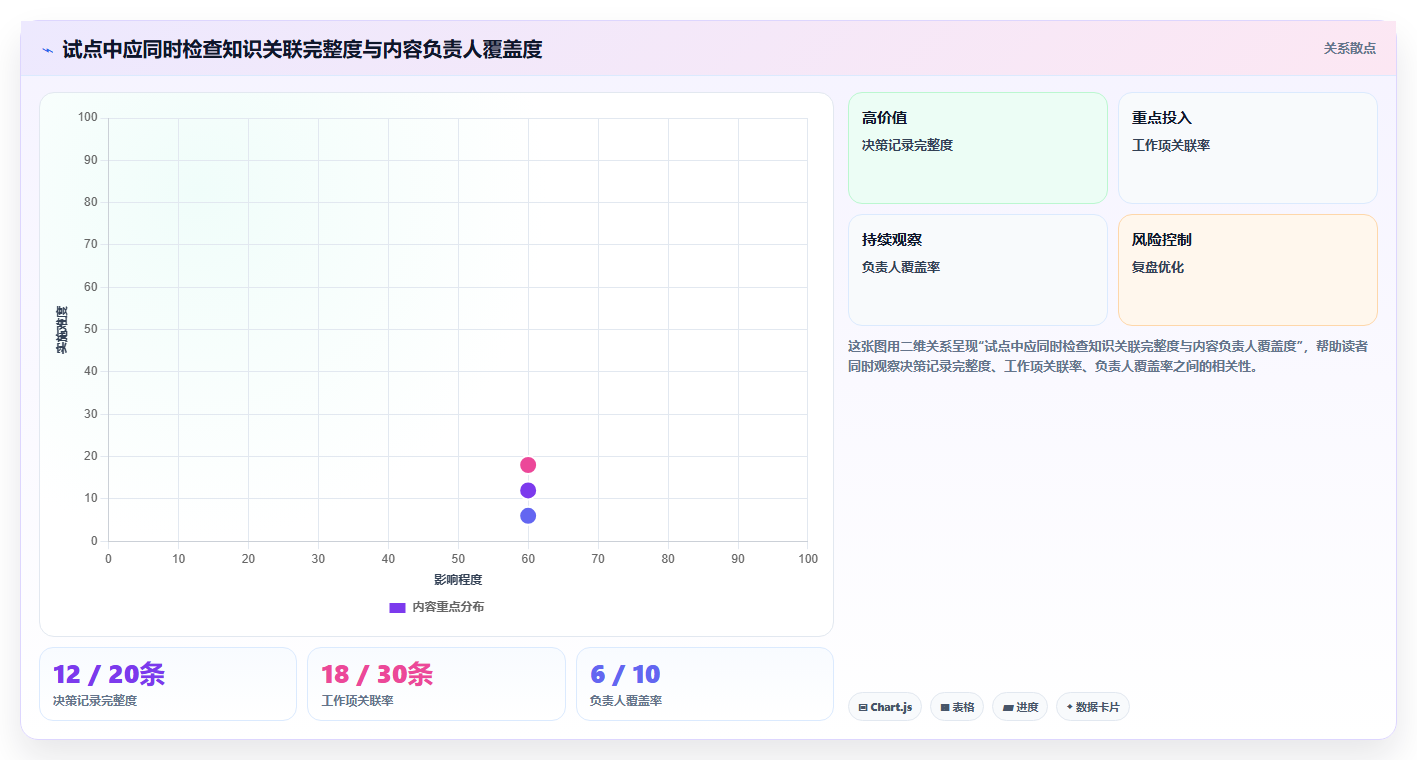Click the 内容重点分布 legend label

pos(448,607)
